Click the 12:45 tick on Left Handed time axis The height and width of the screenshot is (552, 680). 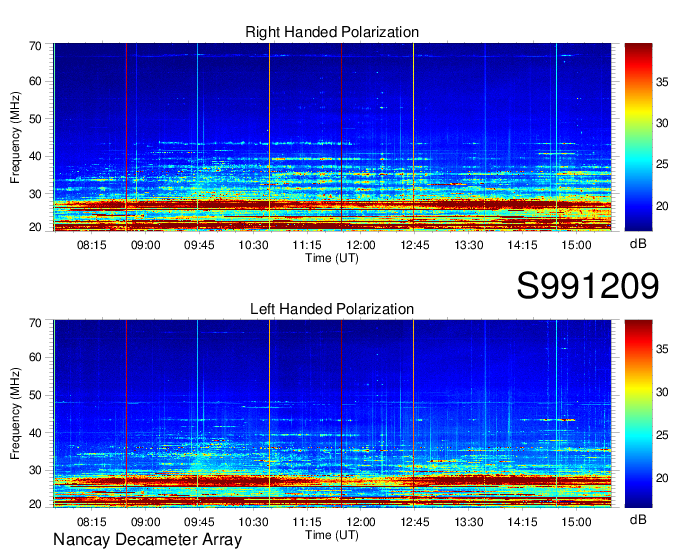(415, 521)
